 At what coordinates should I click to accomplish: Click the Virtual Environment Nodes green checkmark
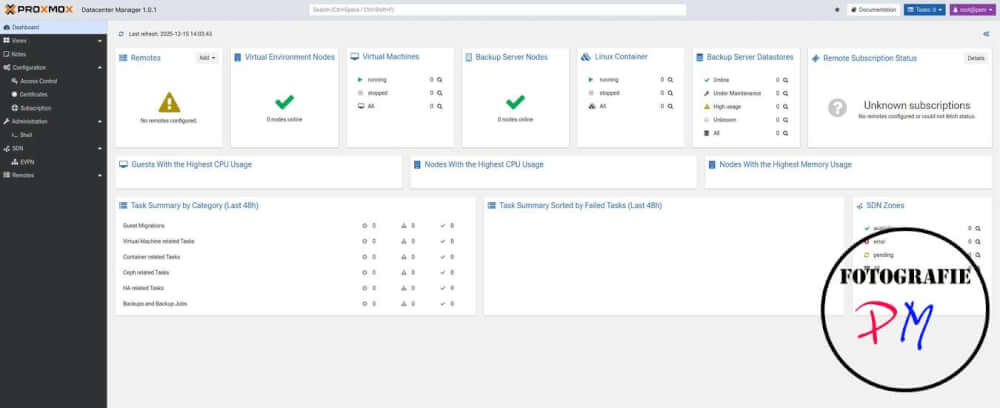pyautogui.click(x=284, y=102)
